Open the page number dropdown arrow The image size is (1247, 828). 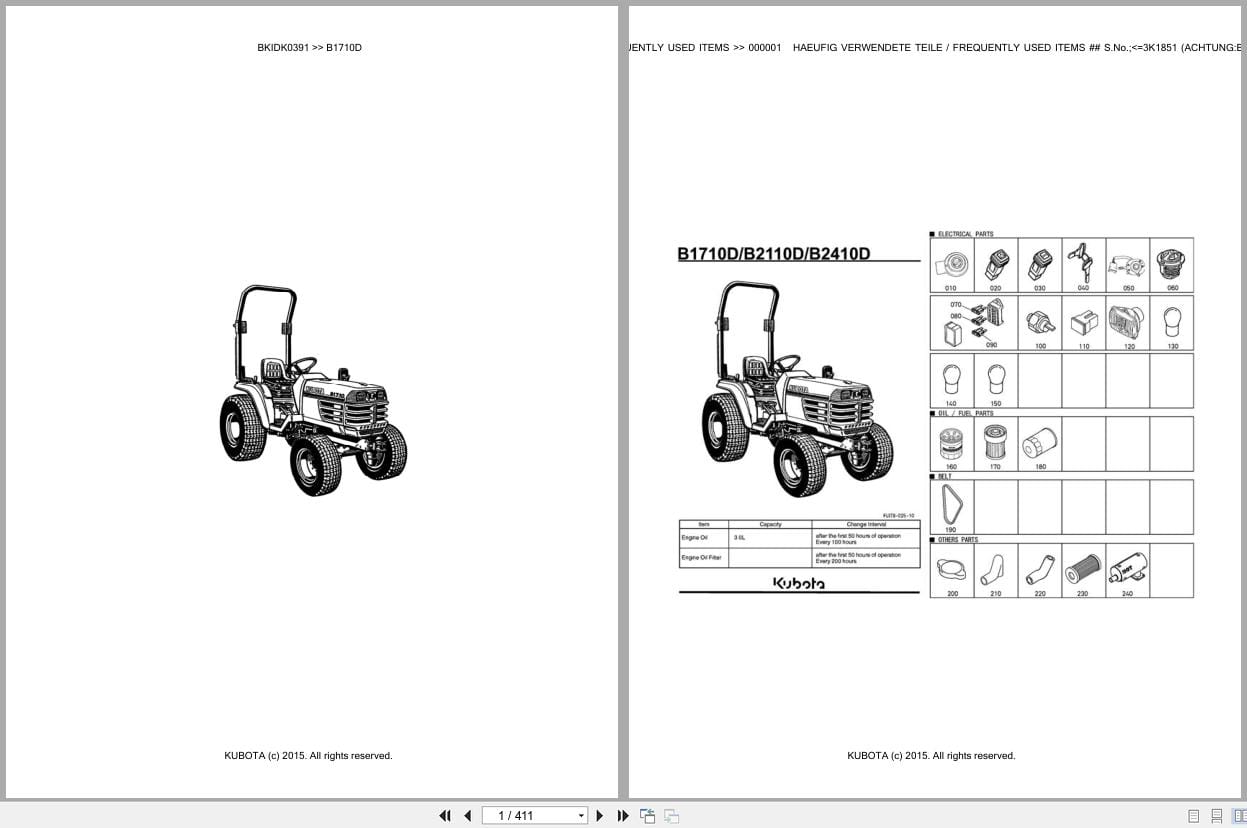coord(581,816)
